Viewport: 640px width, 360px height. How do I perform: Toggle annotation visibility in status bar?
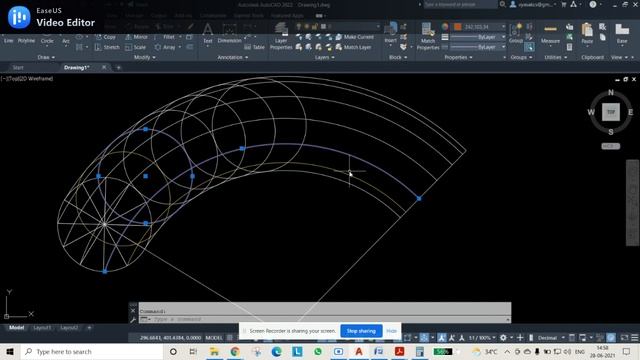[442, 338]
